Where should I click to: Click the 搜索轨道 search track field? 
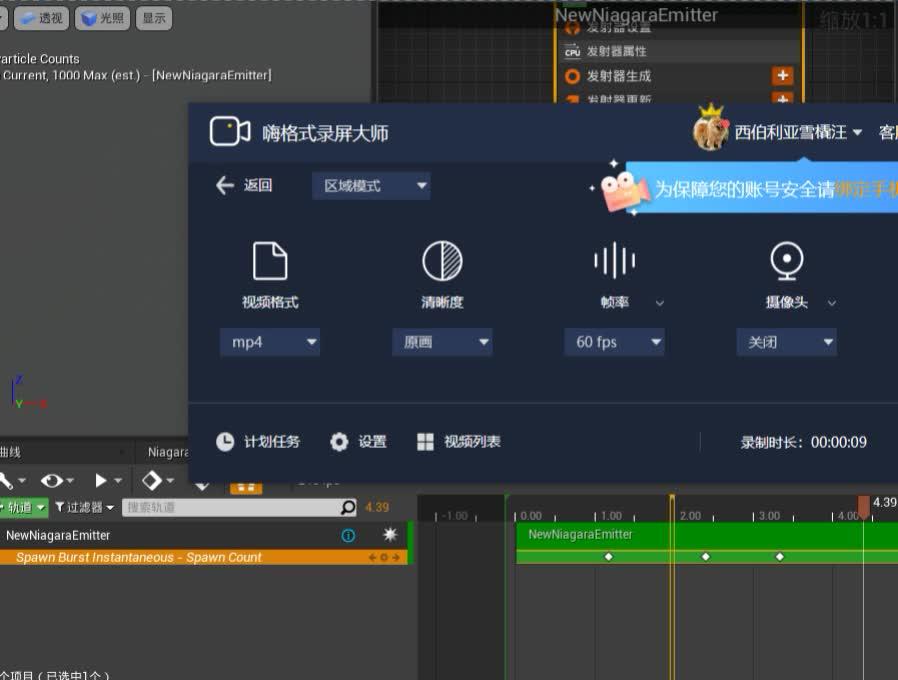point(232,507)
